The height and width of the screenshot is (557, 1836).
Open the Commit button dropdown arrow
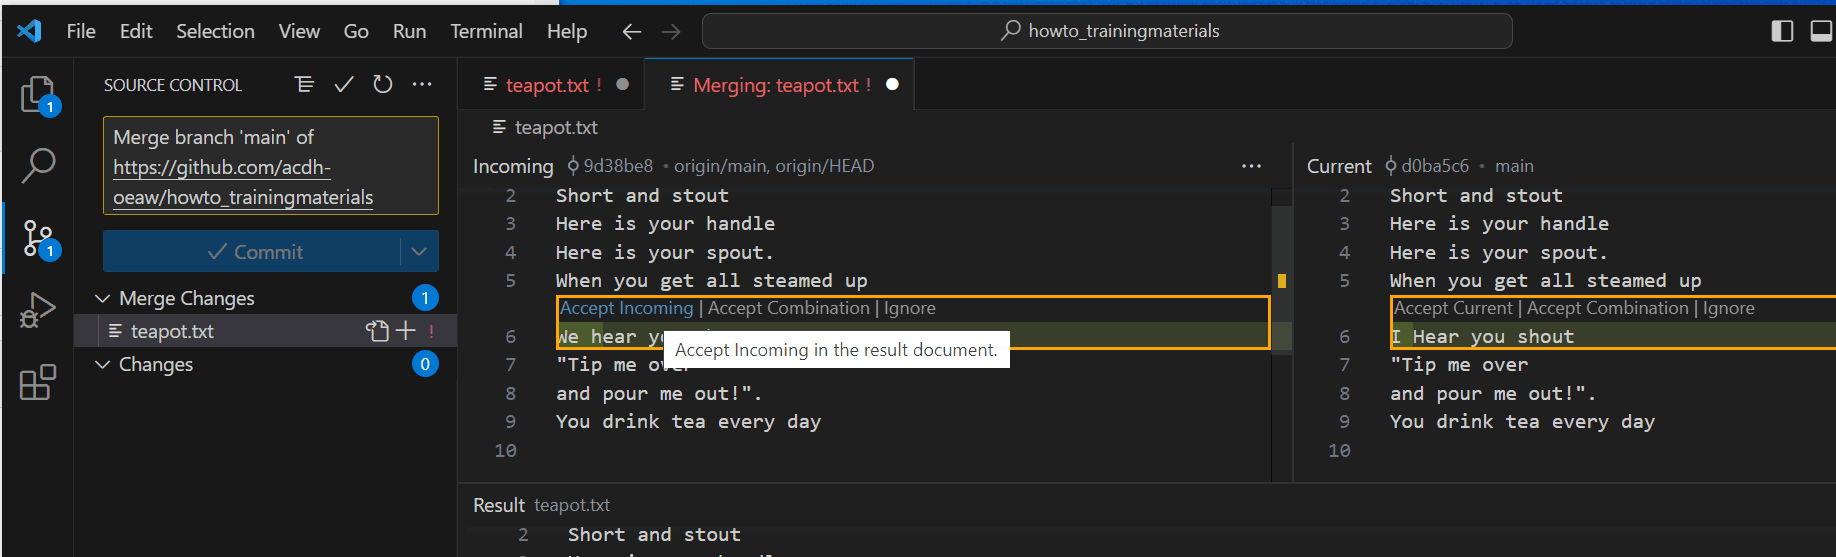coord(419,252)
